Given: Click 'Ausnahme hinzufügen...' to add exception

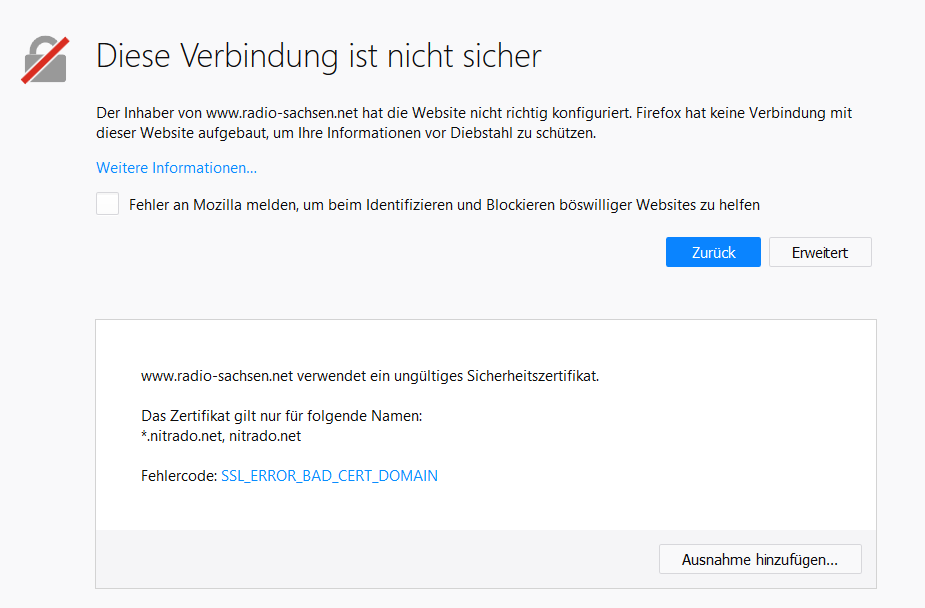Looking at the screenshot, I should [x=760, y=559].
